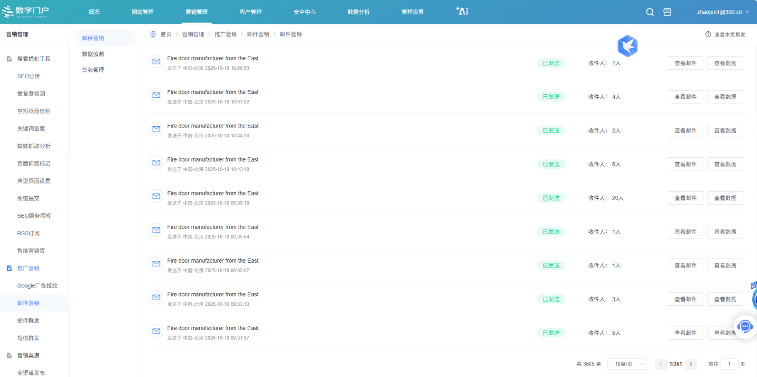The height and width of the screenshot is (377, 757).
Task: Click the jump-to-page number input
Action: 729,364
